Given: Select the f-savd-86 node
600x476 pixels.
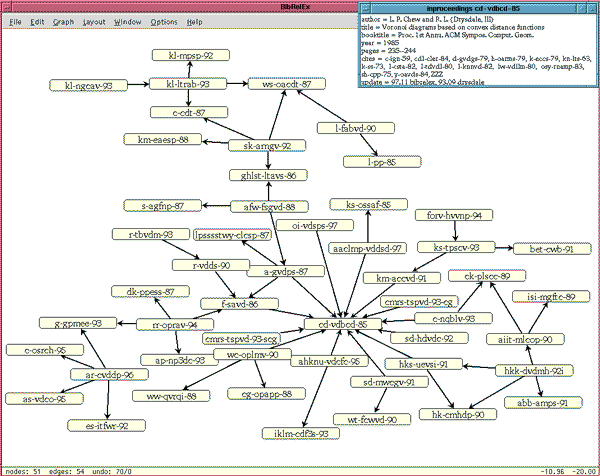Looking at the screenshot, I should [240, 304].
